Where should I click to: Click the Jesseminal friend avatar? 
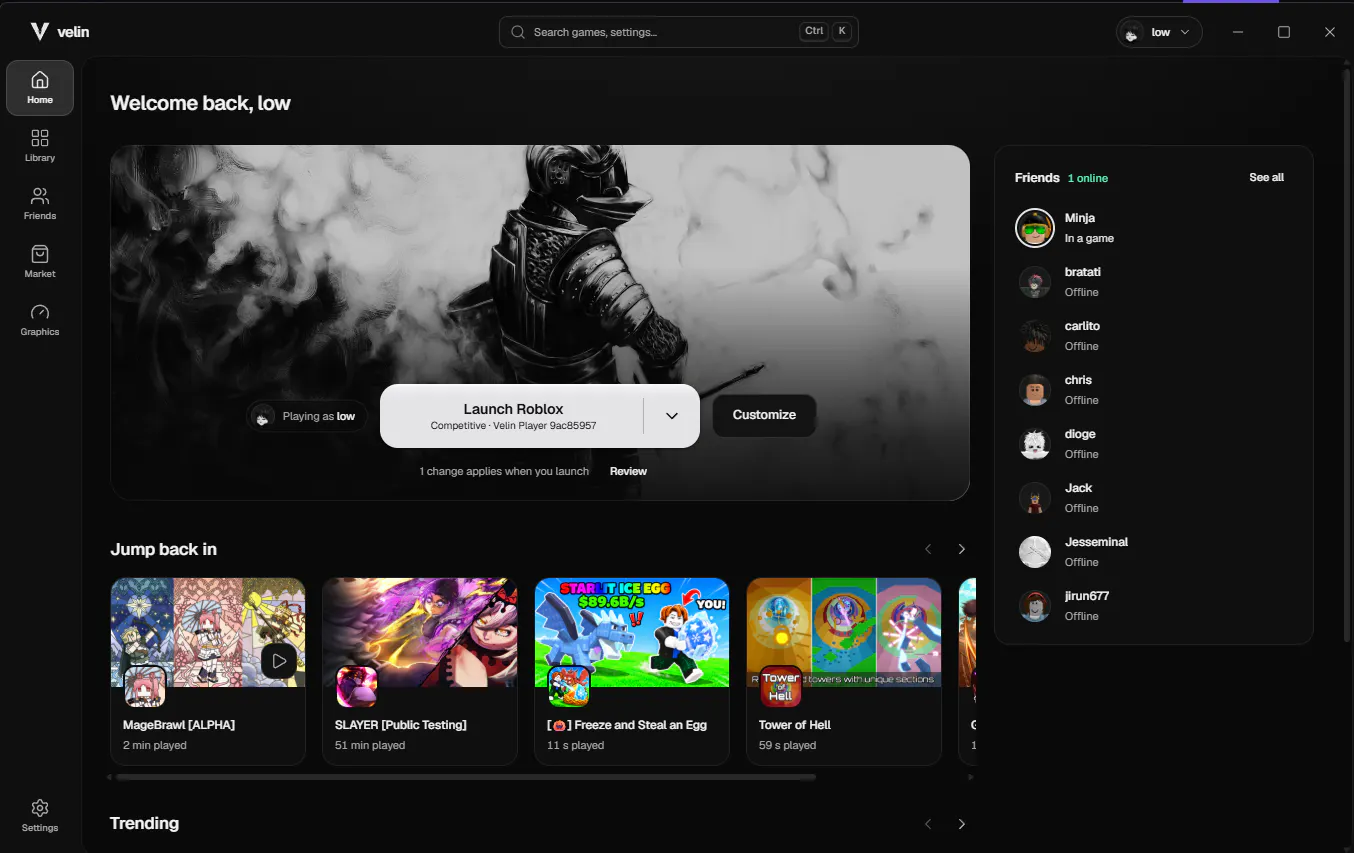coord(1035,552)
